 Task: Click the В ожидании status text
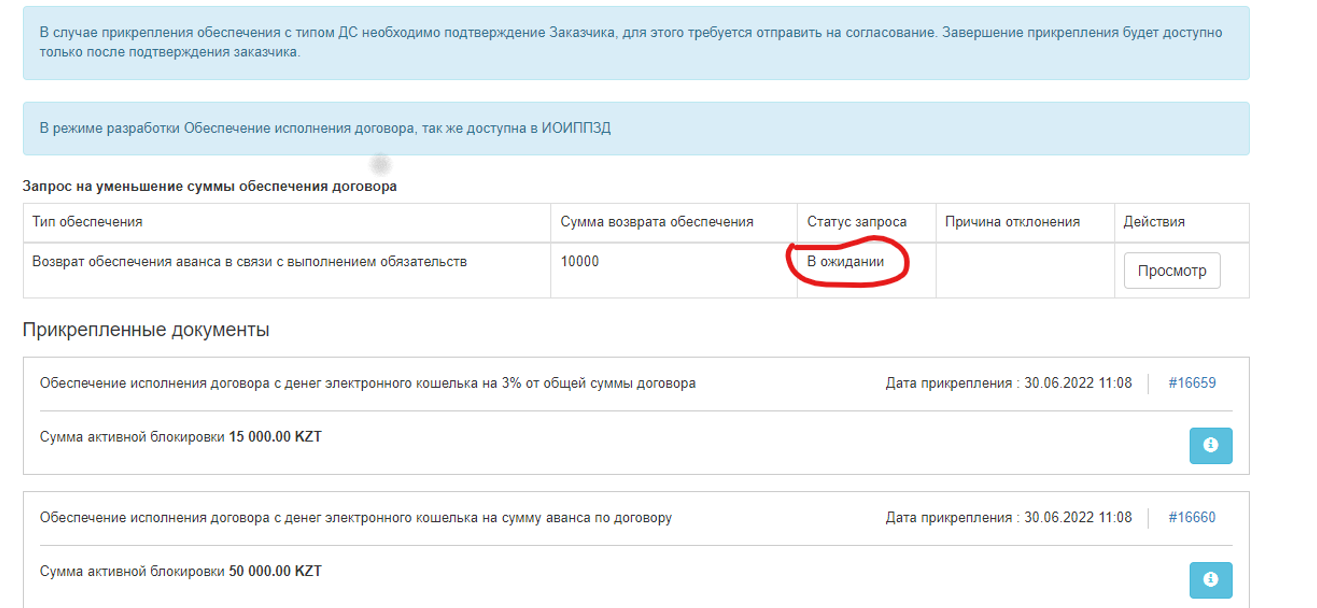pos(846,262)
